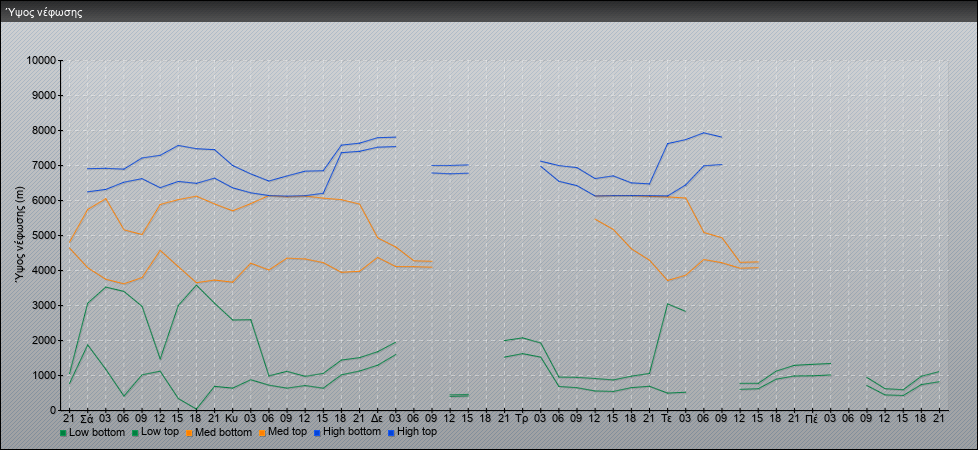Click the blue swatch beside High top
This screenshot has height=450, width=978.
point(391,432)
